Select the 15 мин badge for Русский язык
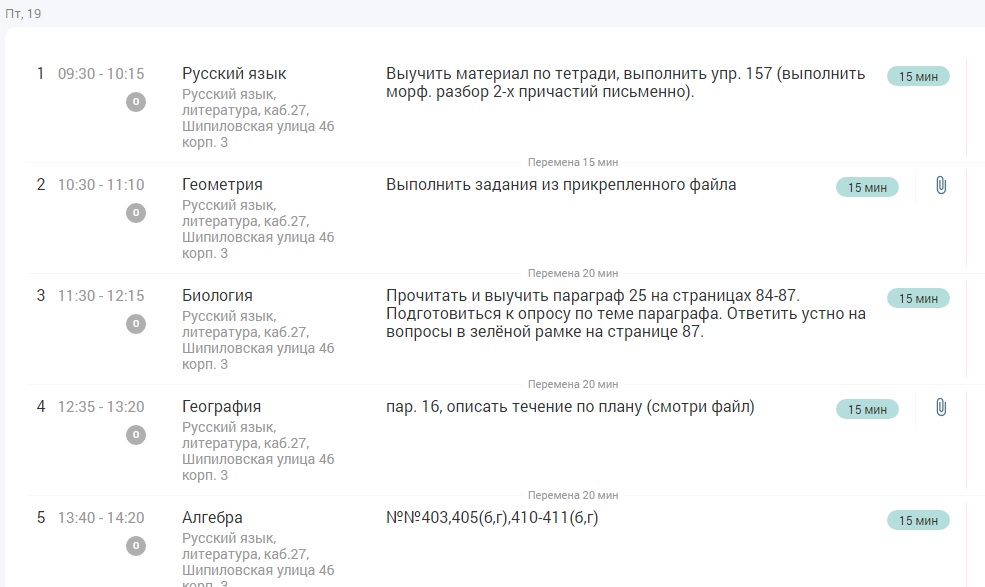Viewport: 985px width, 587px height. (x=917, y=76)
